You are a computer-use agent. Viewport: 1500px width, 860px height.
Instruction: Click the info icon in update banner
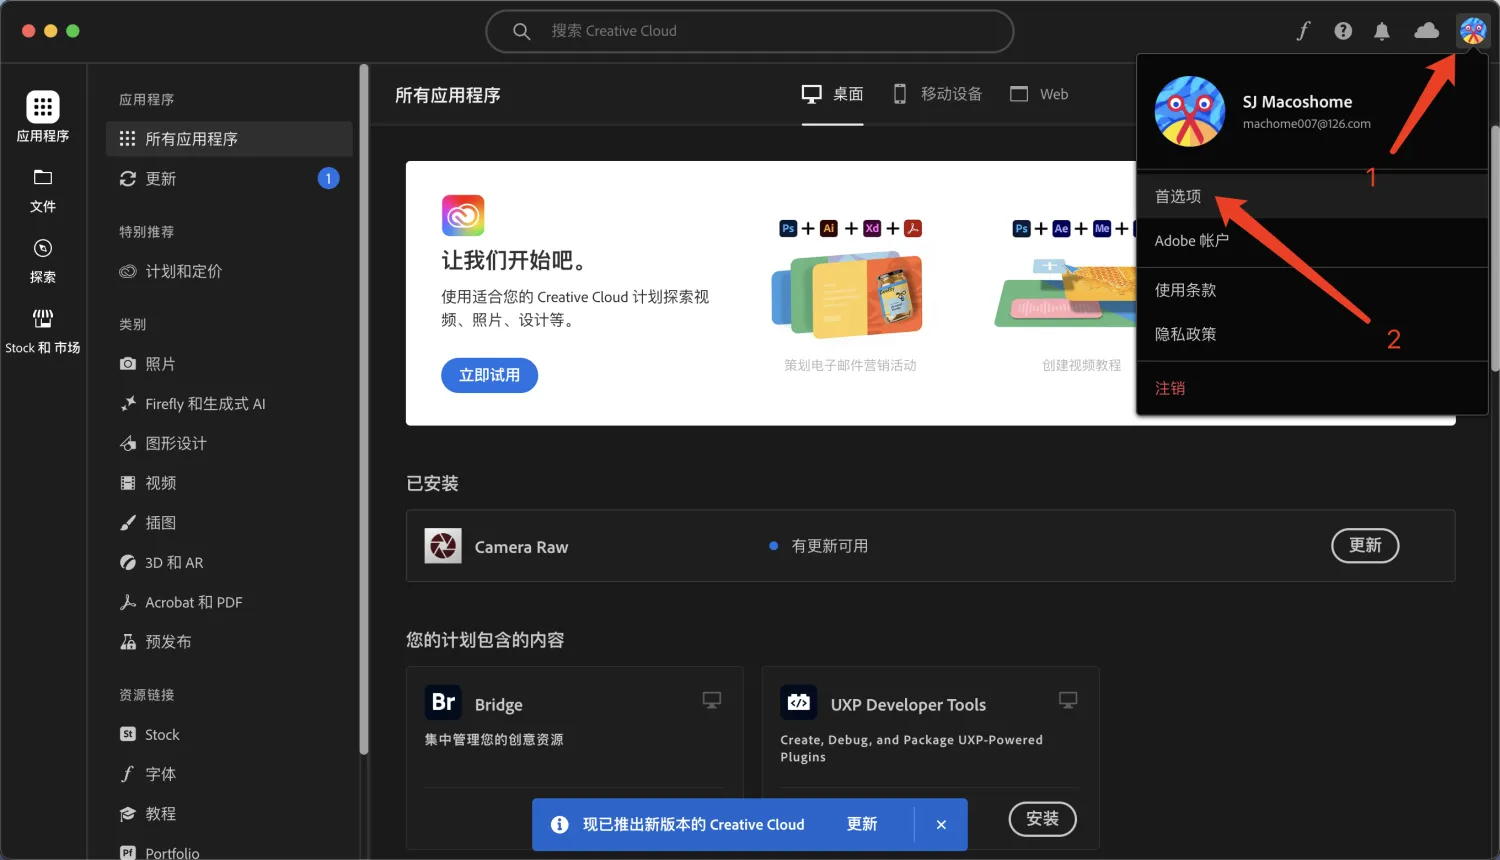click(x=560, y=825)
